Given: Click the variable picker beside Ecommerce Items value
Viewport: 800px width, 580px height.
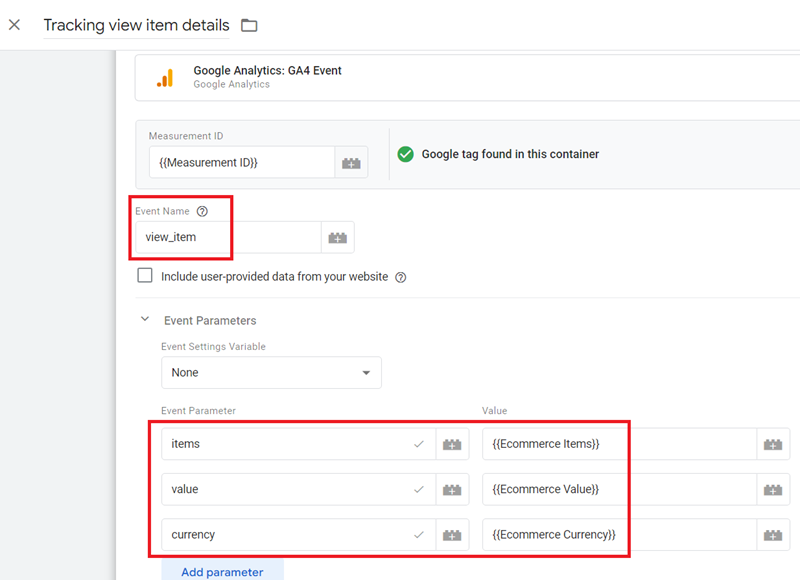Looking at the screenshot, I should point(775,443).
